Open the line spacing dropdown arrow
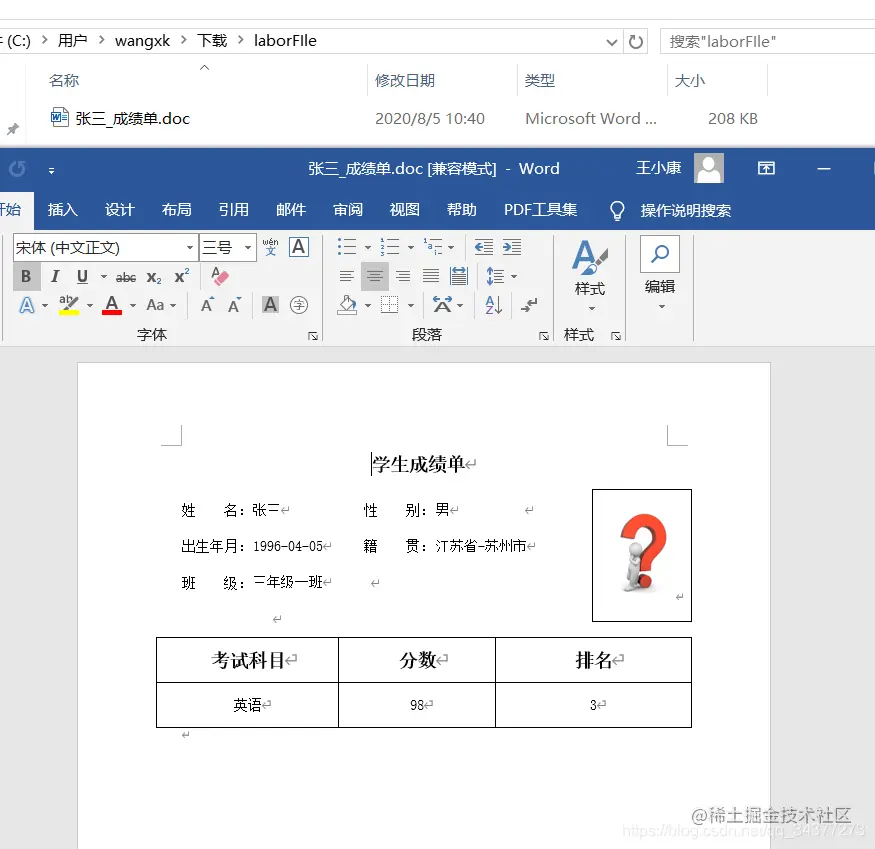This screenshot has height=849, width=875. [515, 277]
